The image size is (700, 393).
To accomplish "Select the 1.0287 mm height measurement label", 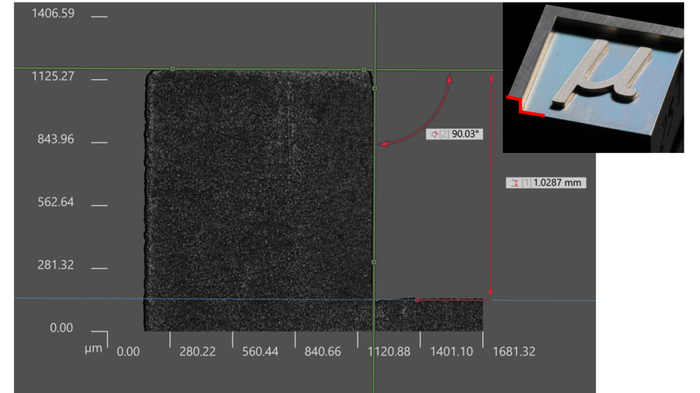I will tap(546, 183).
